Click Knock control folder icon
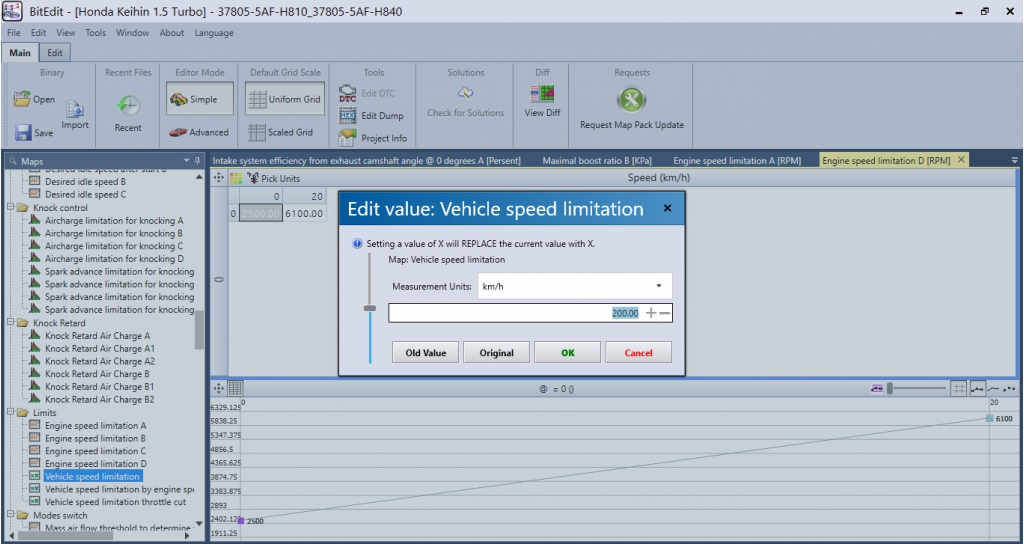 (23, 208)
